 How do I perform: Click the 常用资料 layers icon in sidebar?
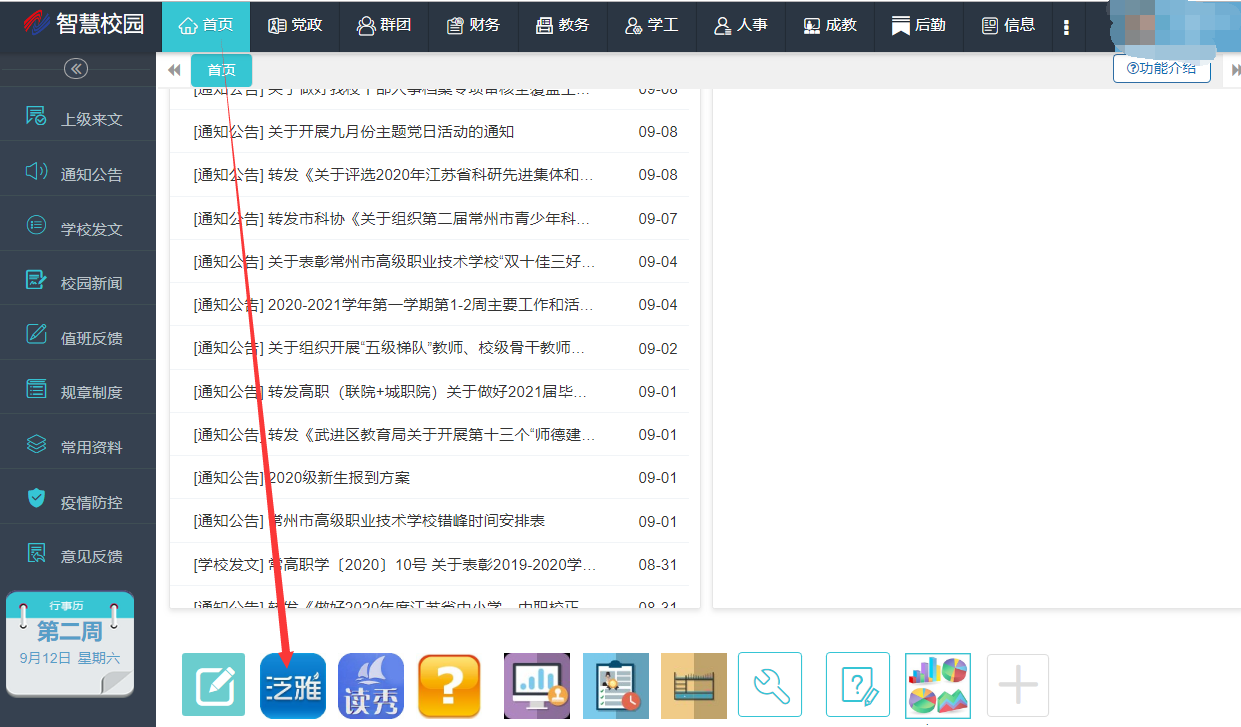pyautogui.click(x=36, y=443)
